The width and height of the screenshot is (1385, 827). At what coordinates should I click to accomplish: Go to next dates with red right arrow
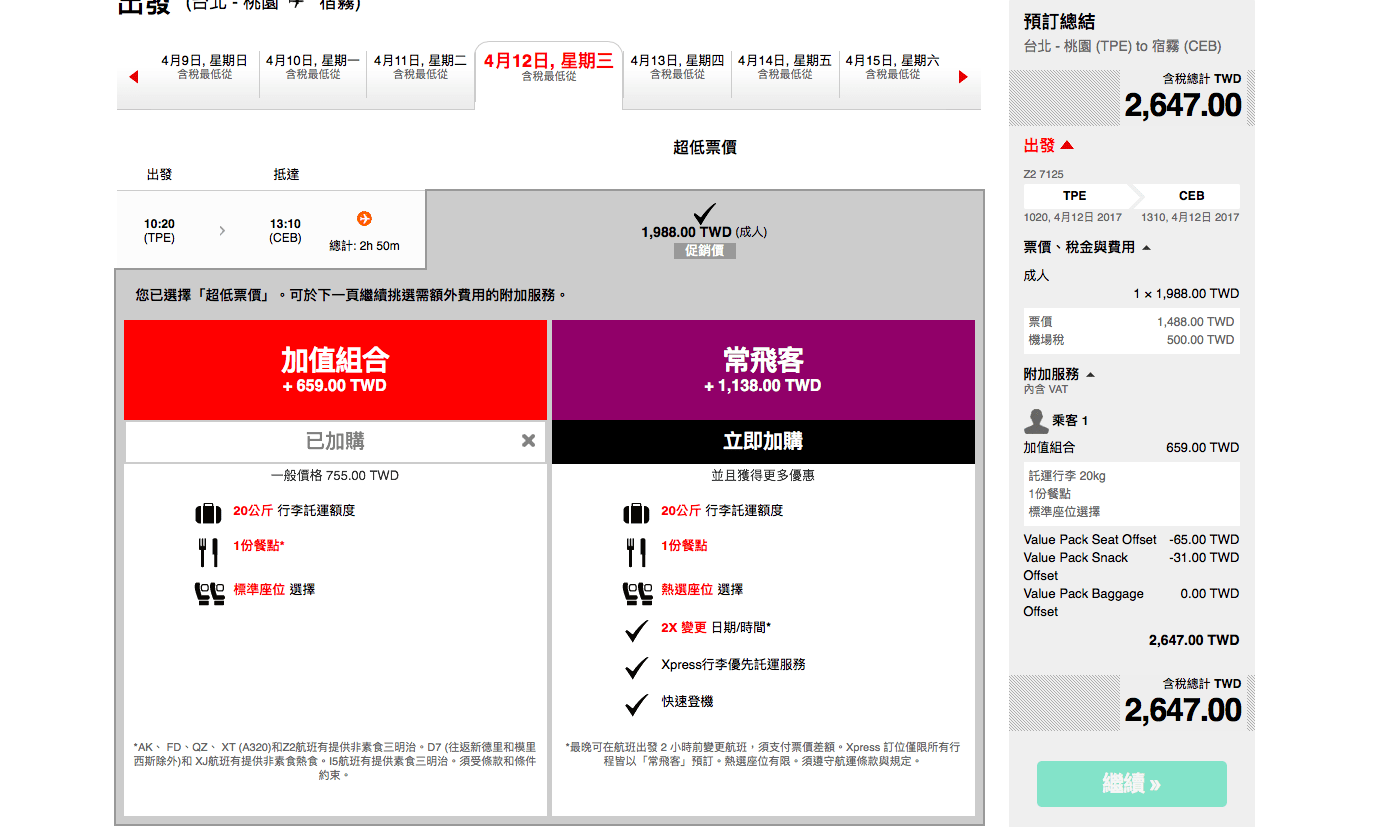click(x=963, y=77)
